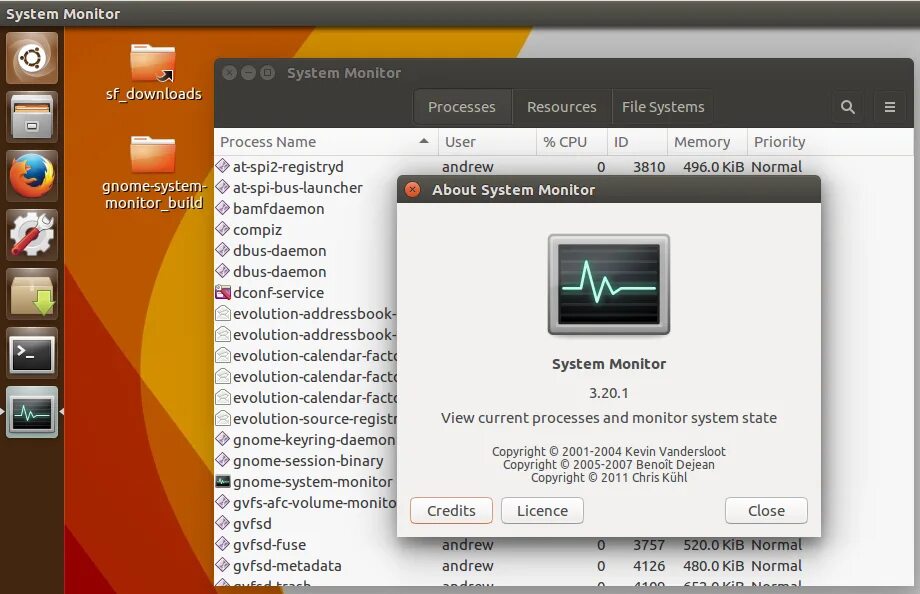
Task: Click the gnome-system-monitor process icon
Action: point(222,481)
